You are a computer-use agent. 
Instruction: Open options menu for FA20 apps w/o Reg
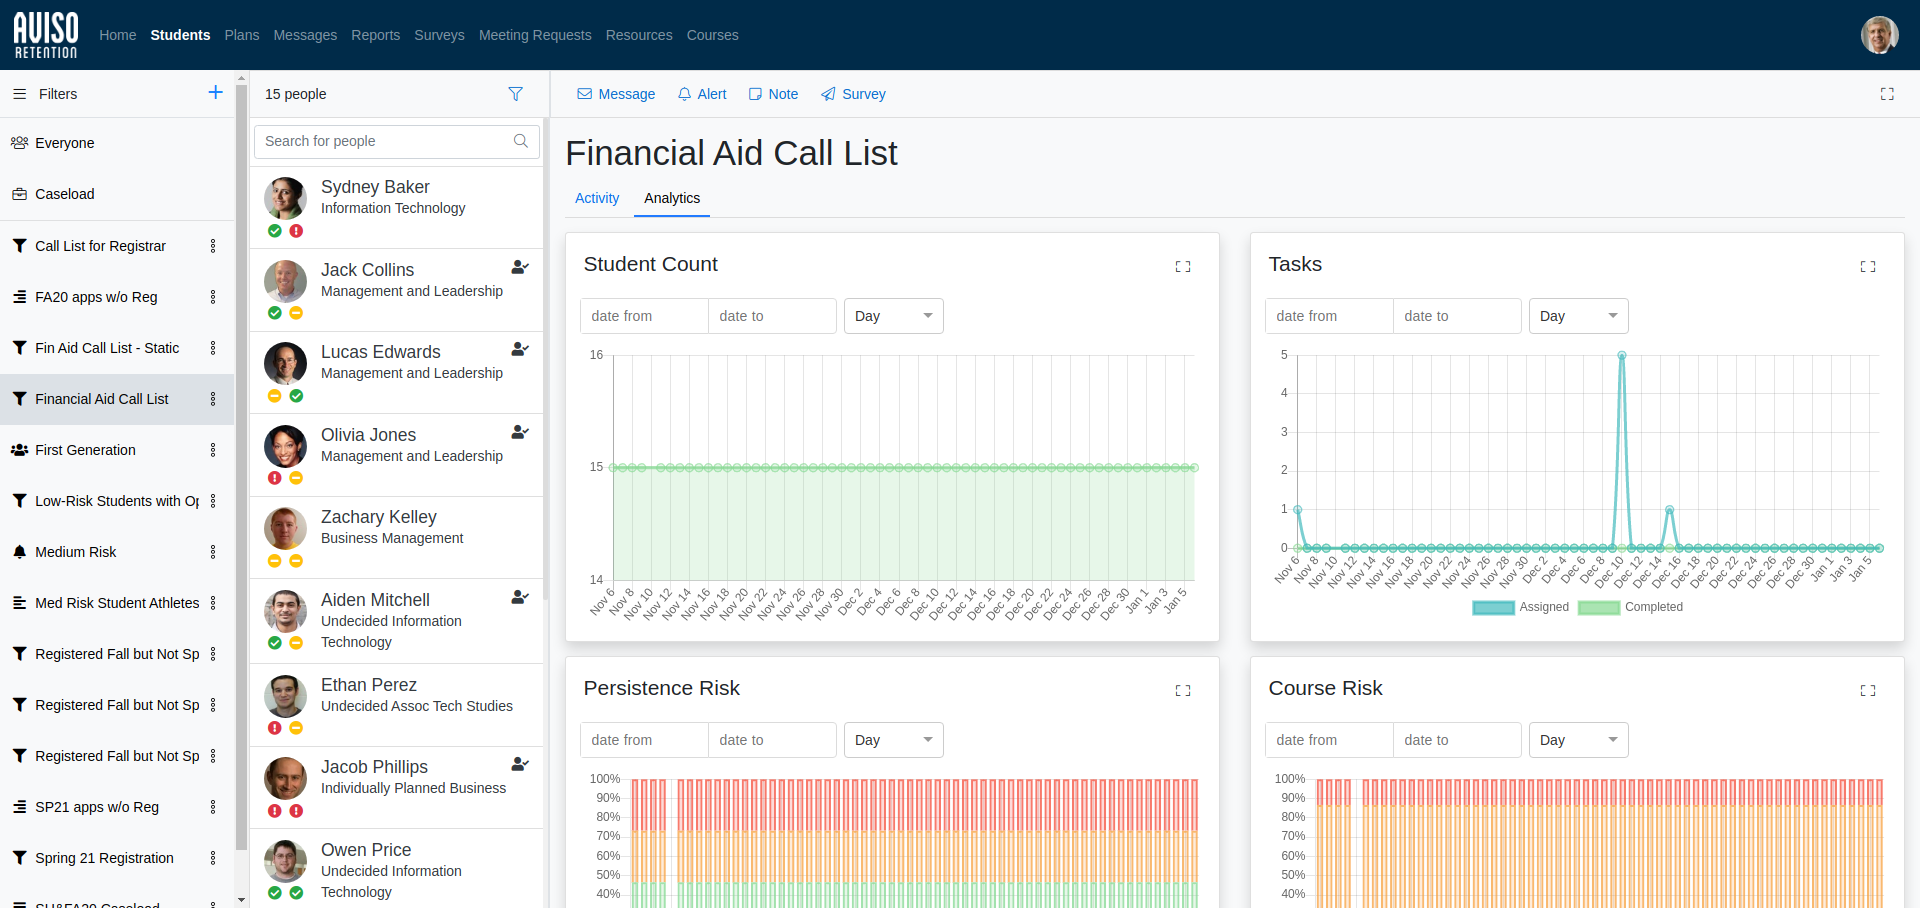pos(213,297)
